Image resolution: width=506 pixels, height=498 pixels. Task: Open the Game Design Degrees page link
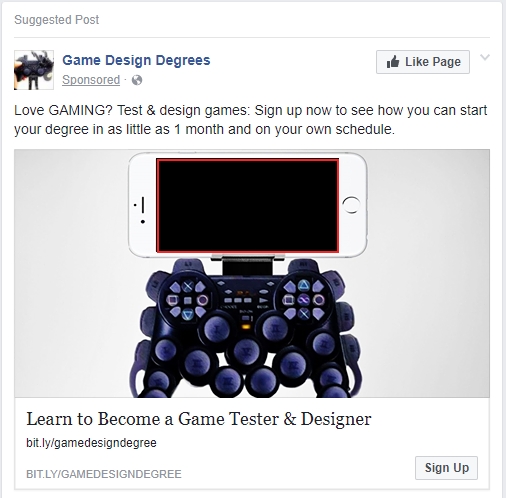coord(136,60)
